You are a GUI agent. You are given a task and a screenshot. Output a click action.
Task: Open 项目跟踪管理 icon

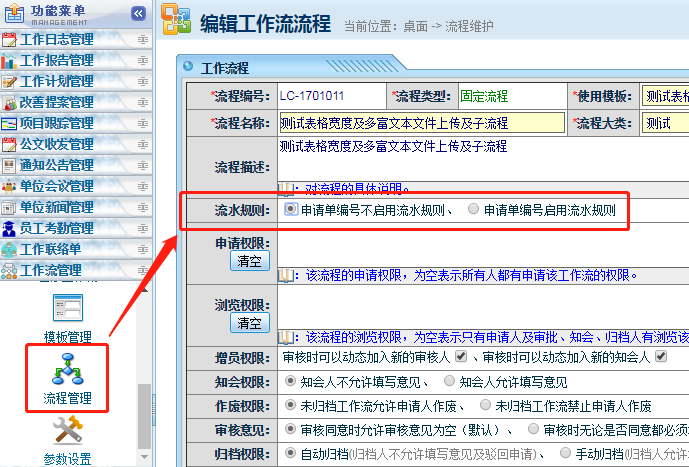pos(9,124)
